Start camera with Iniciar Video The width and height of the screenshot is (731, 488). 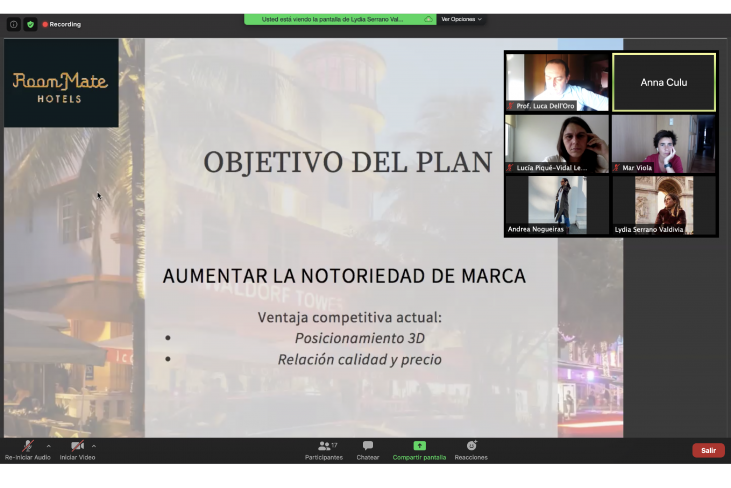tap(77, 450)
